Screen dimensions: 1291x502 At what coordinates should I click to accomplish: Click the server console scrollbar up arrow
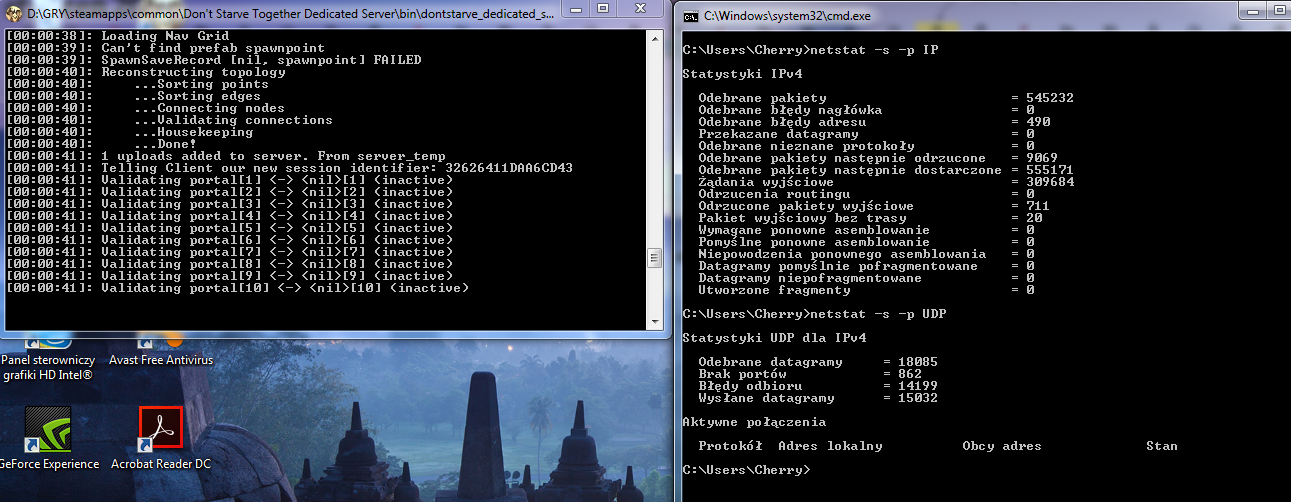pos(654,38)
